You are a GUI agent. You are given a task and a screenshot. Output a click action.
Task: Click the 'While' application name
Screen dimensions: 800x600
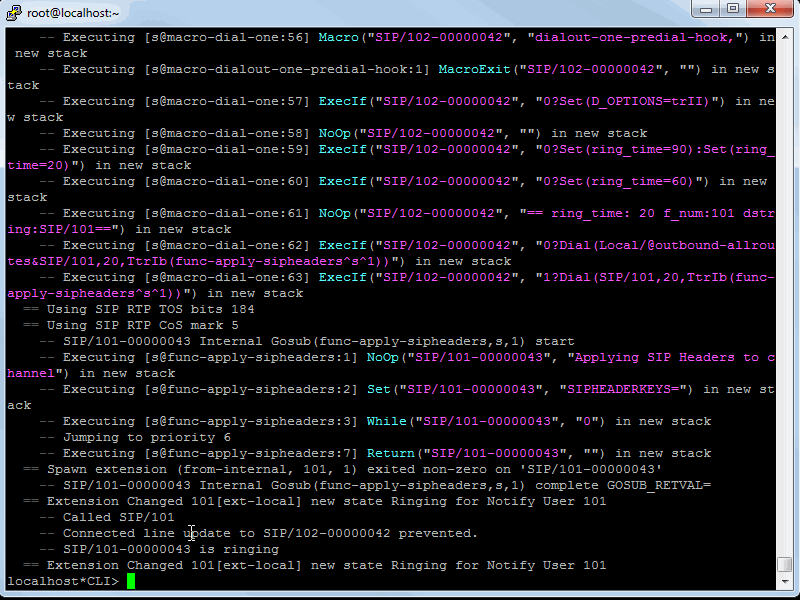(x=386, y=421)
